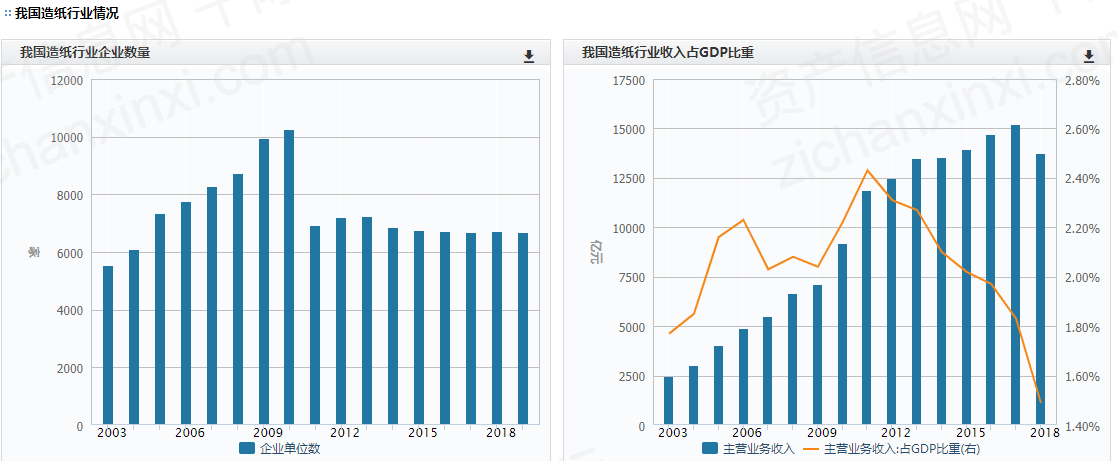Click the orange line's 2018 endpoint
This screenshot has width=1117, height=461.
[1040, 402]
